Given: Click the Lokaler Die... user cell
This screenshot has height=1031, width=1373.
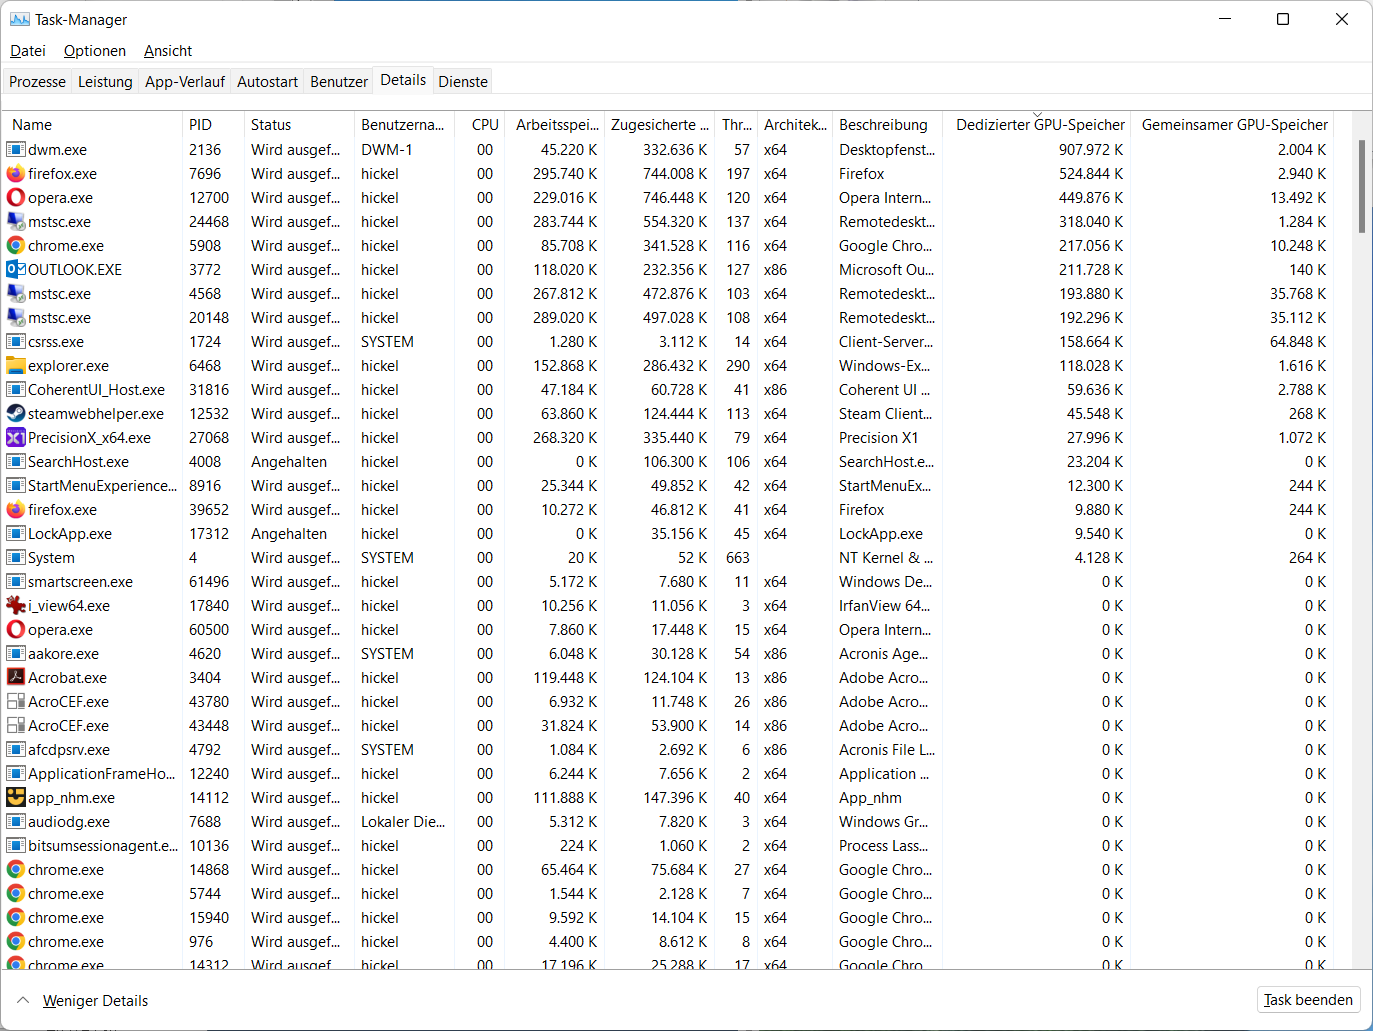Looking at the screenshot, I should pyautogui.click(x=403, y=822).
